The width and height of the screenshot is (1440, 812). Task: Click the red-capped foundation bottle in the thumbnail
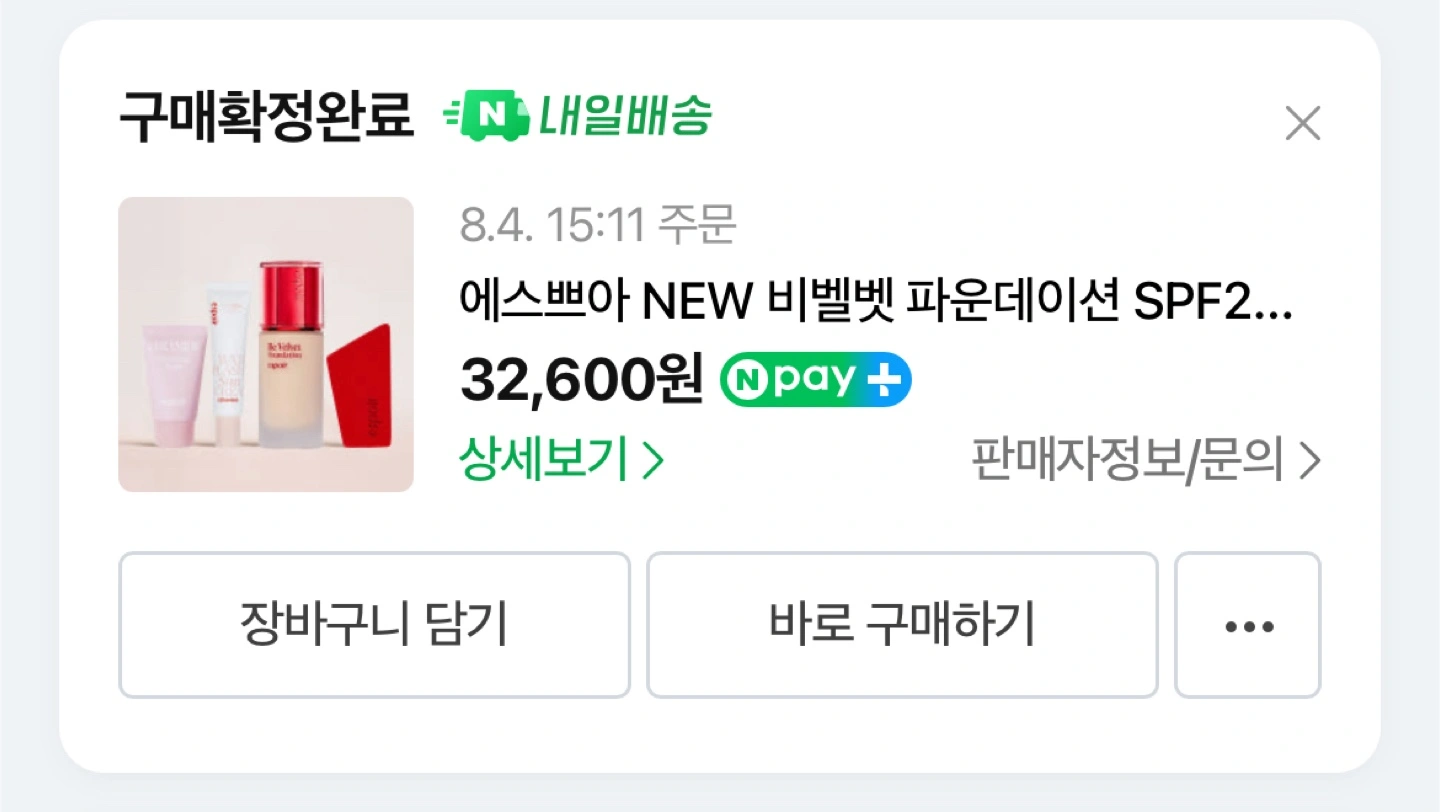click(x=290, y=354)
